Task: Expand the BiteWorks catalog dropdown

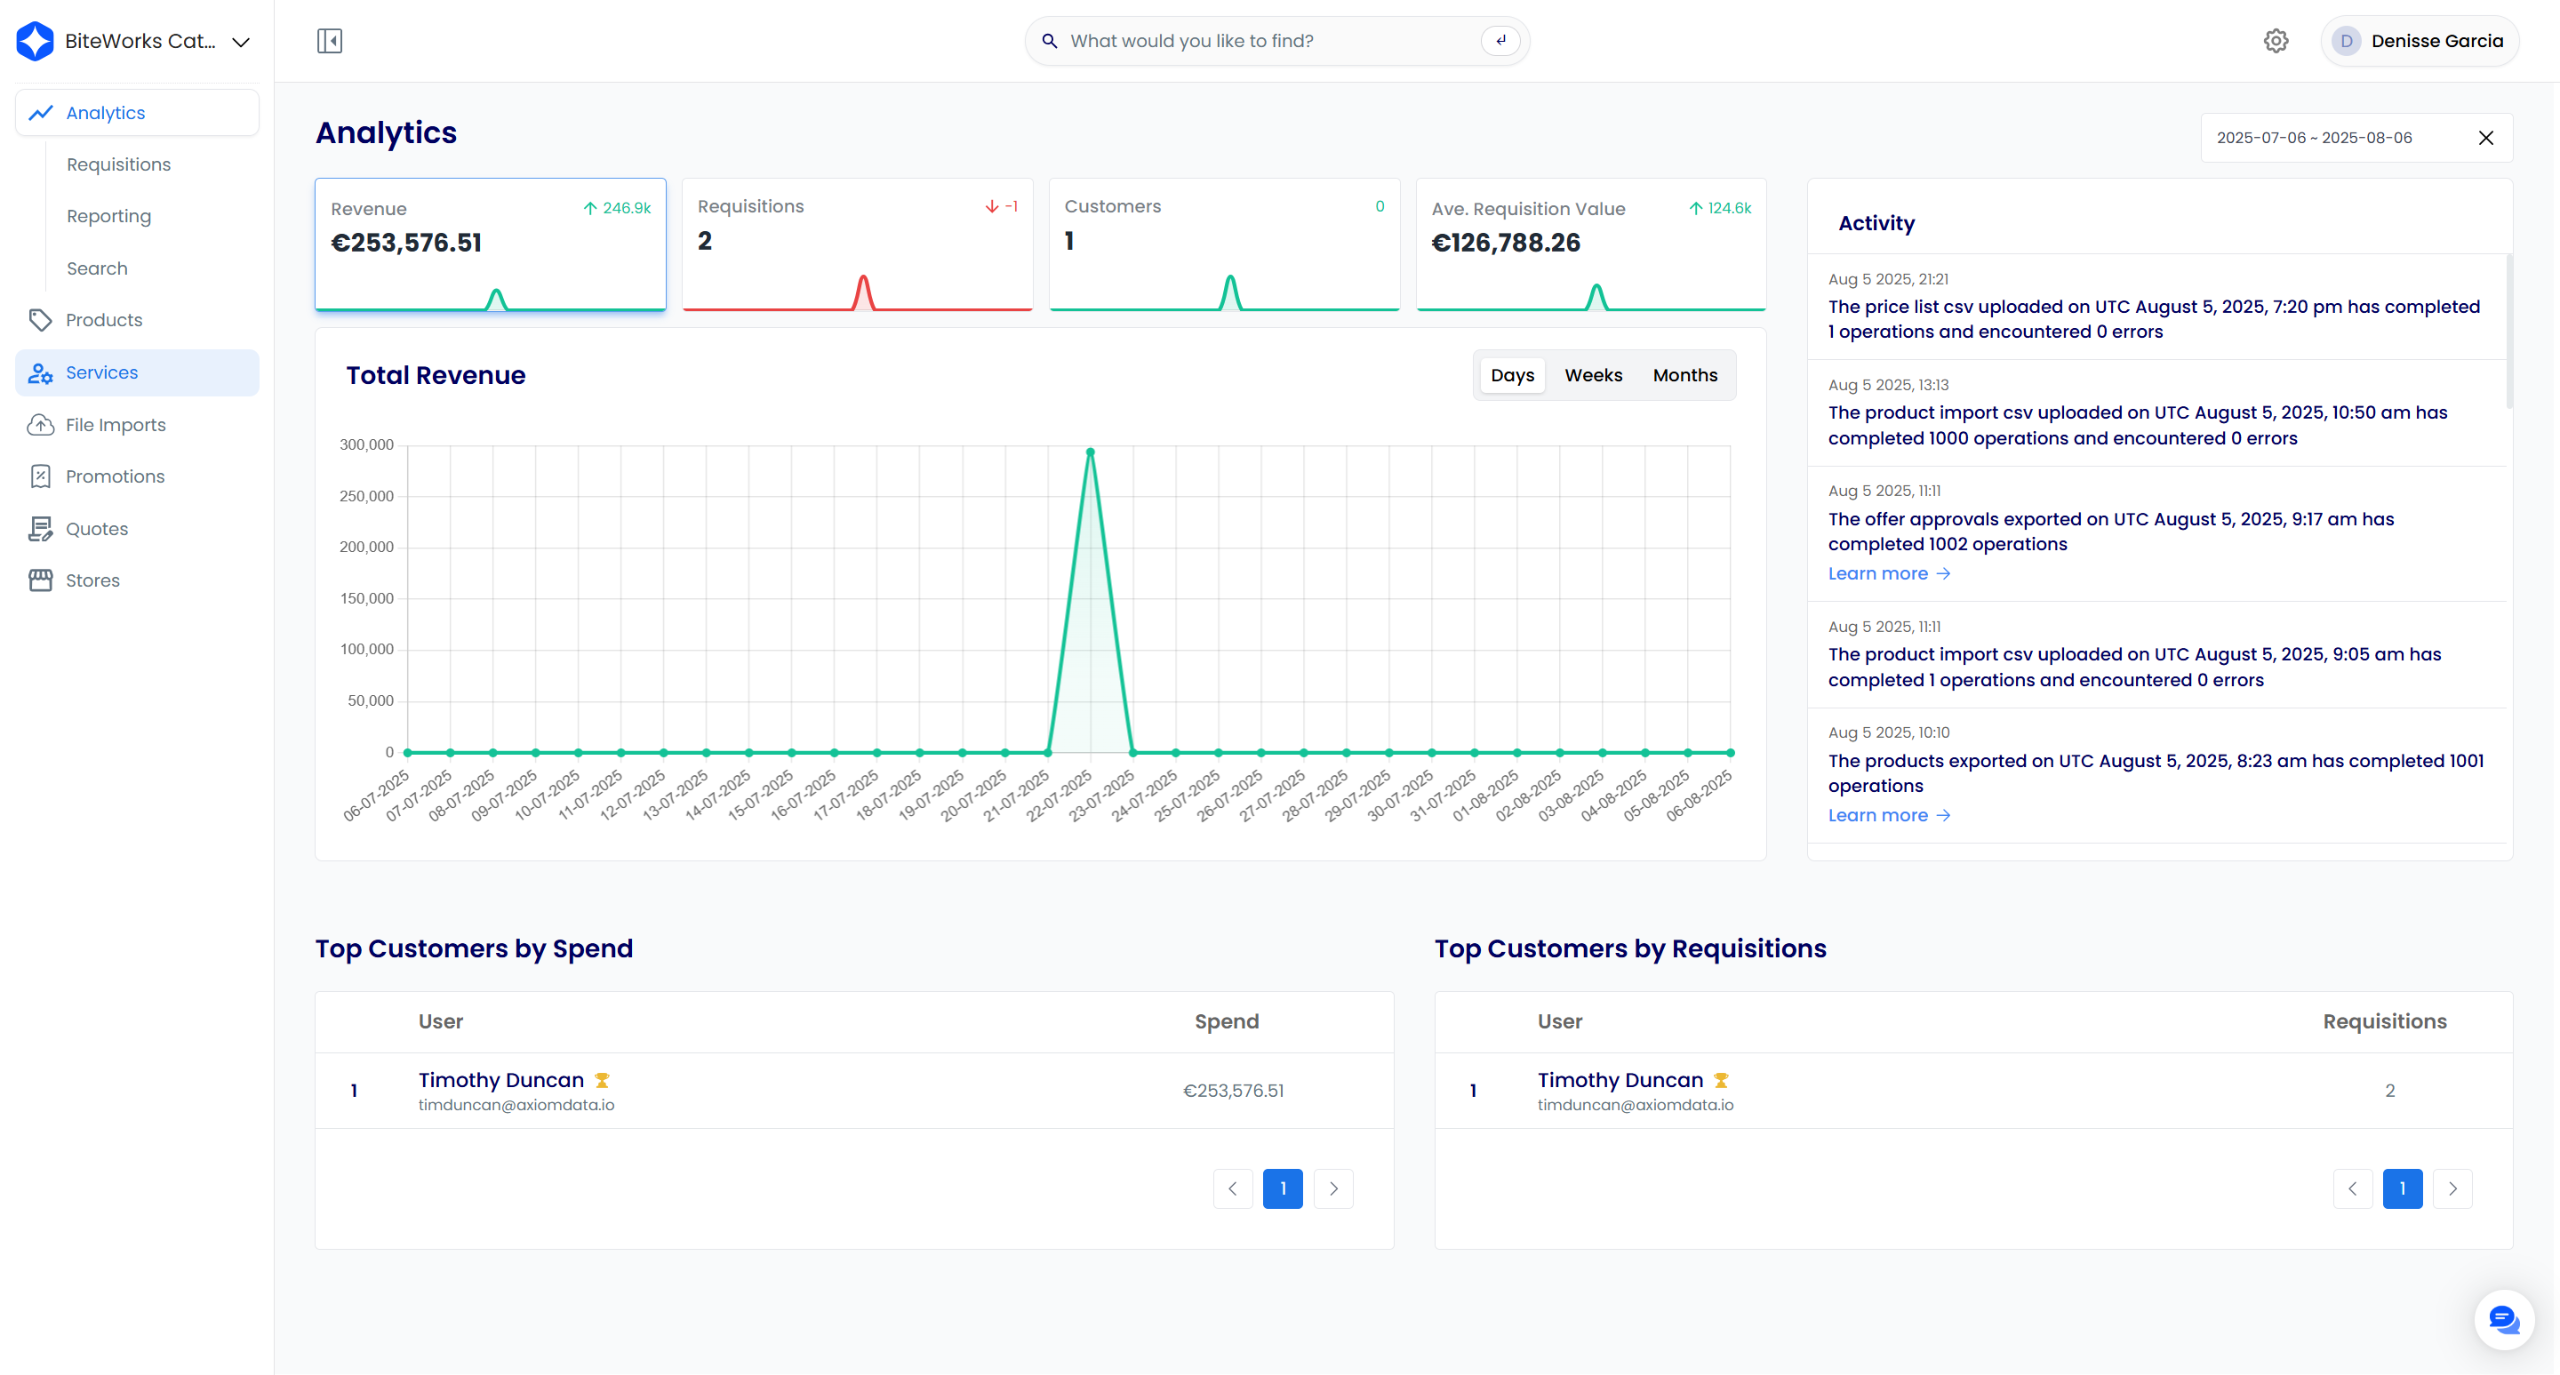Action: point(241,42)
